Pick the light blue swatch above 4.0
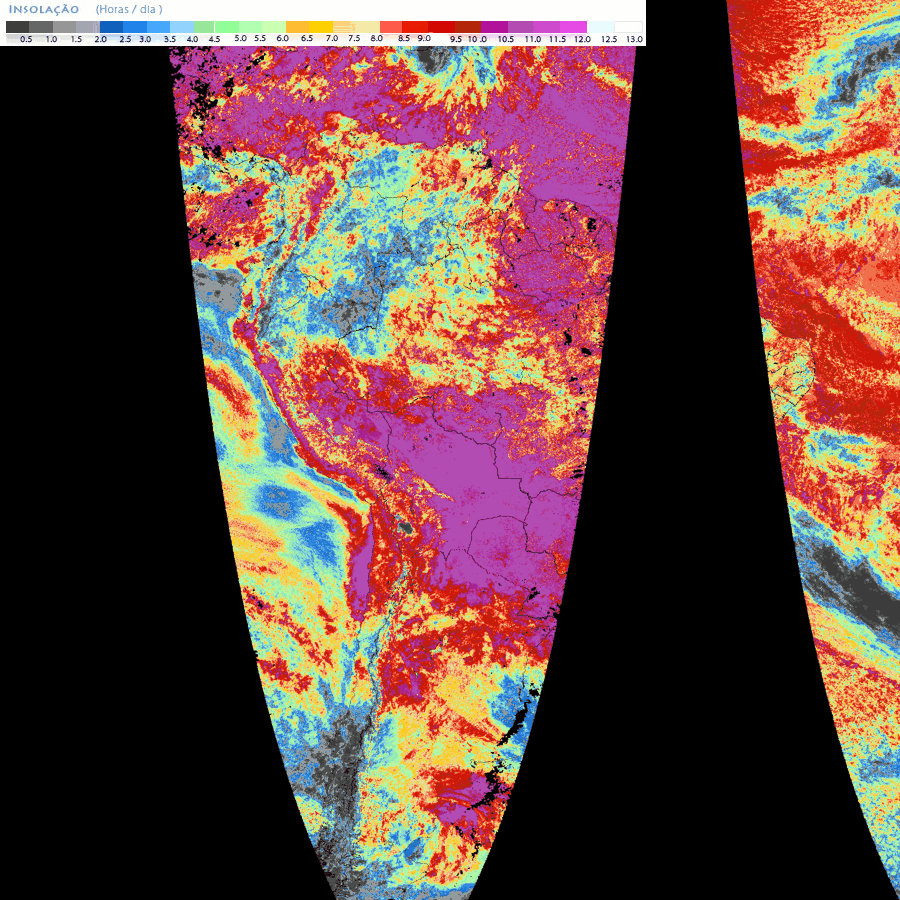 click(182, 27)
